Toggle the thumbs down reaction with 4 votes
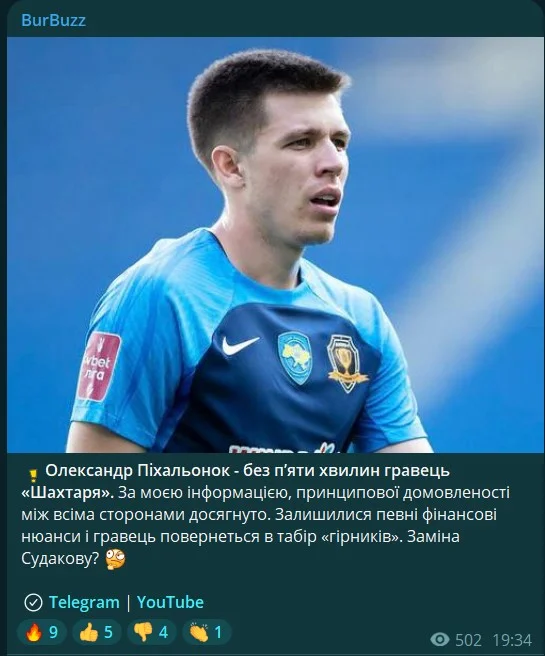Screen dimensions: 545x656 pyautogui.click(x=151, y=632)
